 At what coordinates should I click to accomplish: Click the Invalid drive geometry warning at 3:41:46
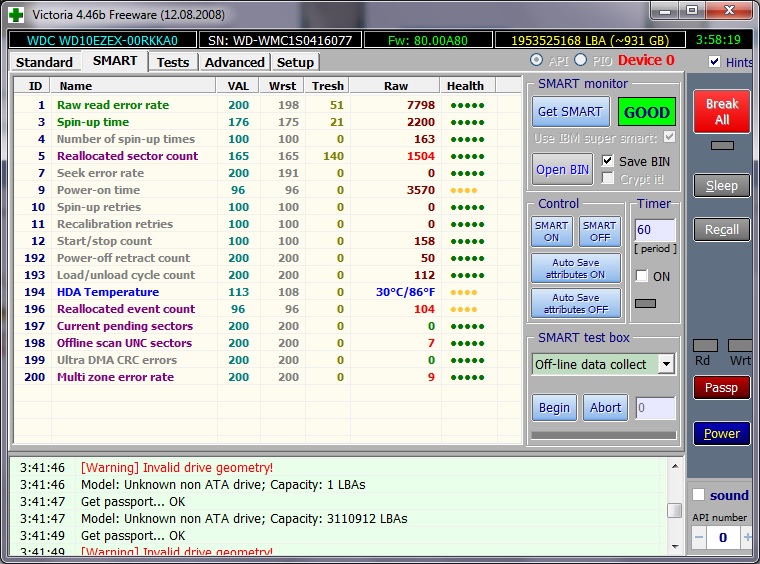(x=177, y=467)
